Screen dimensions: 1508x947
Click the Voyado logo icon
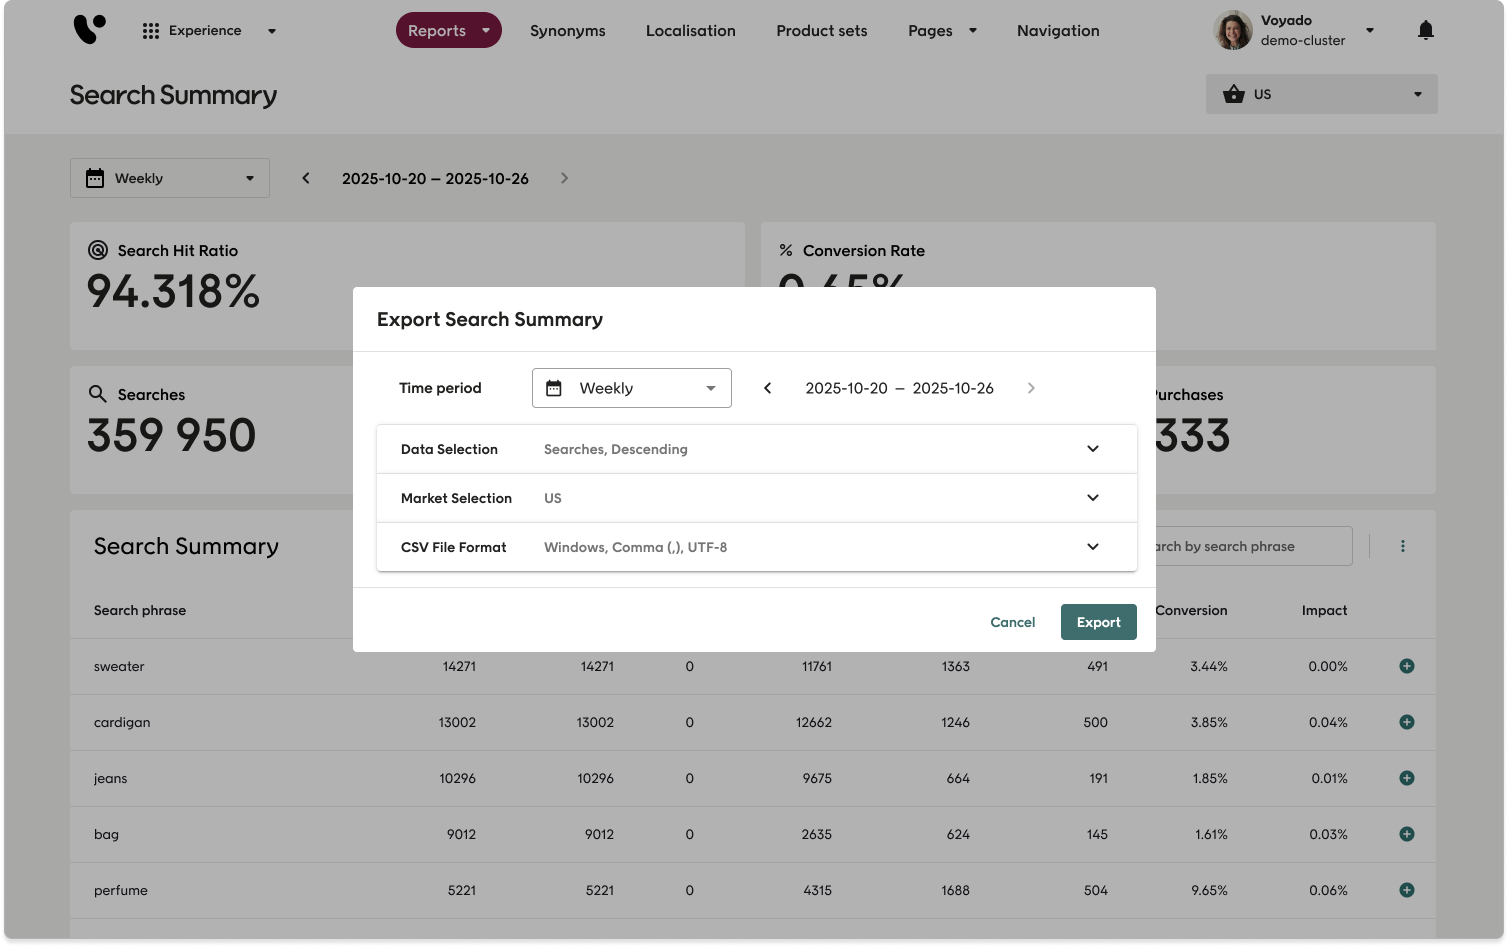(x=89, y=30)
